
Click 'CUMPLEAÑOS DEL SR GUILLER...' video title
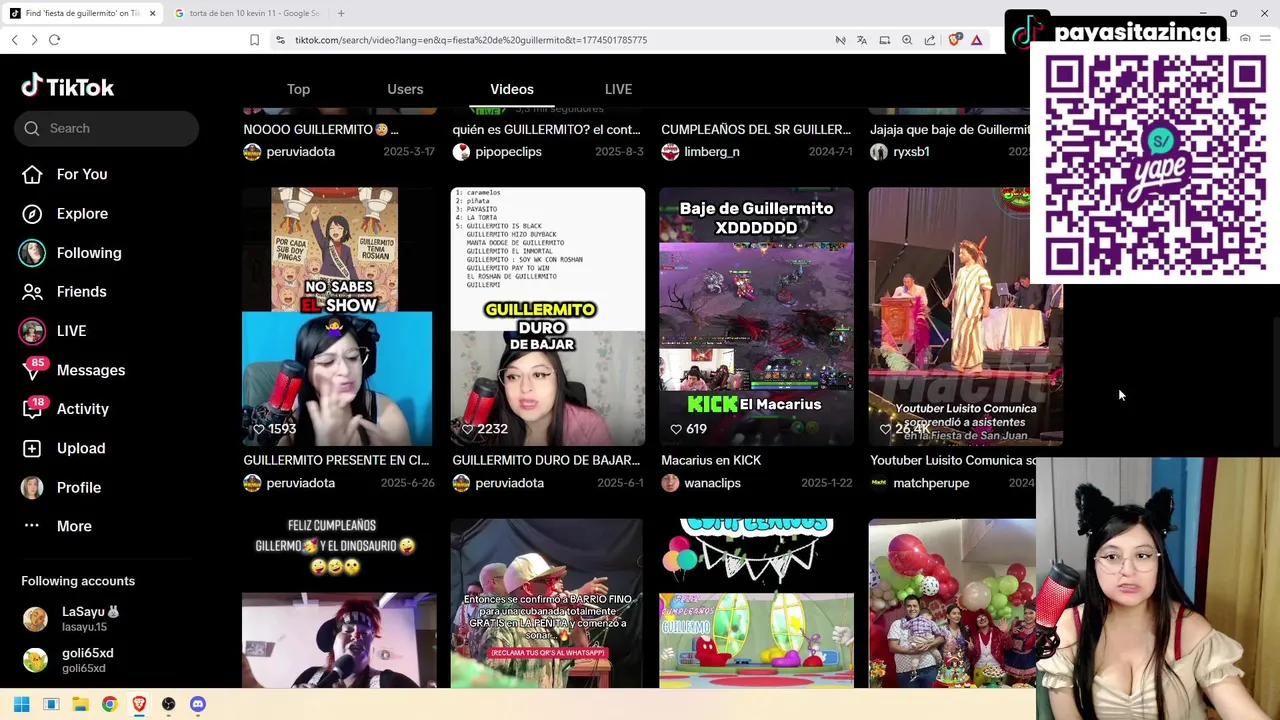(x=756, y=129)
